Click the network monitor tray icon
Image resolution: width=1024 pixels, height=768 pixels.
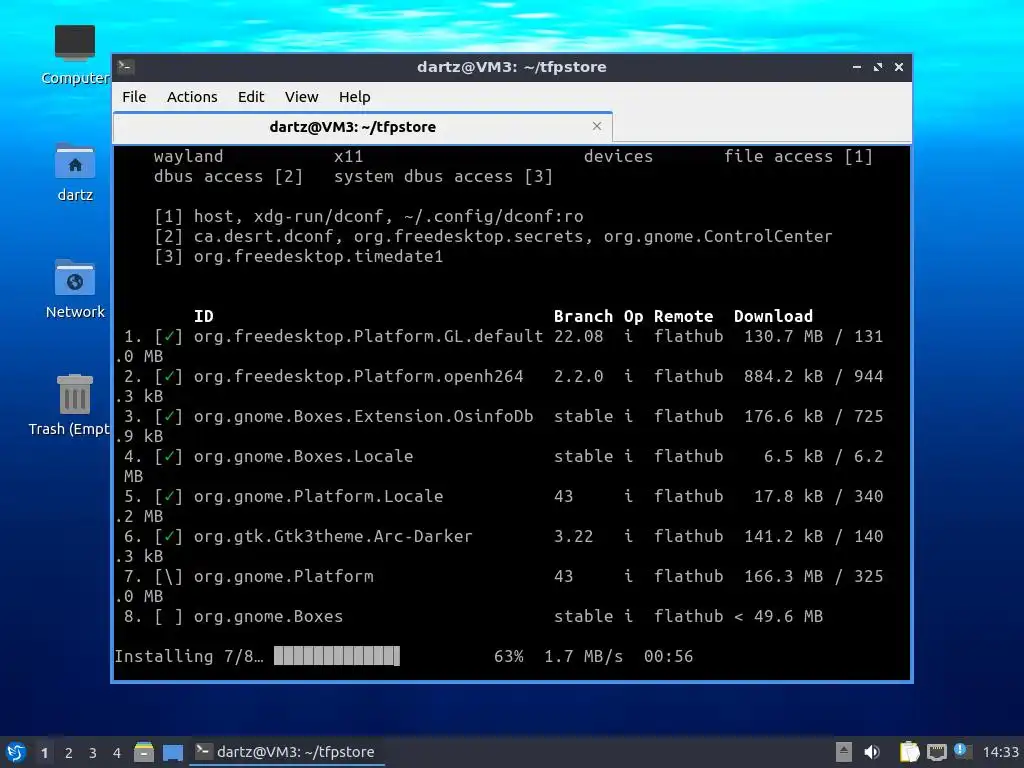(x=936, y=752)
